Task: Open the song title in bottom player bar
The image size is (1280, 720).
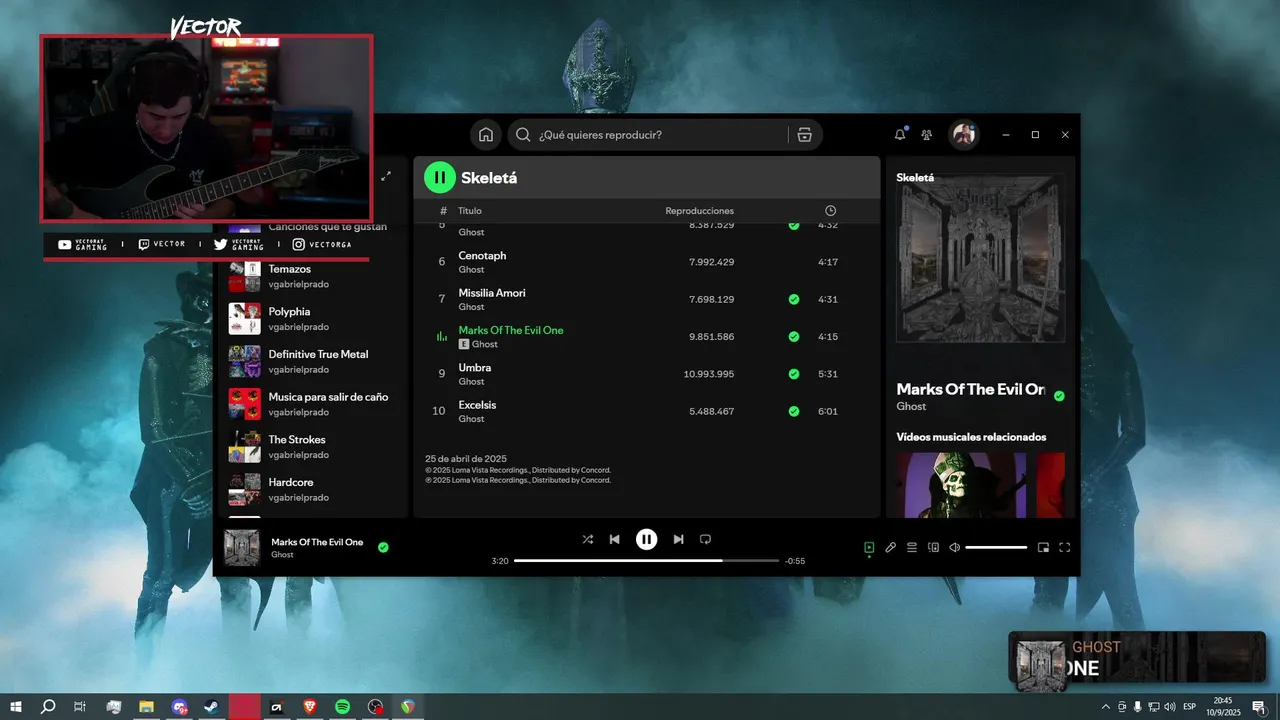Action: tap(317, 542)
